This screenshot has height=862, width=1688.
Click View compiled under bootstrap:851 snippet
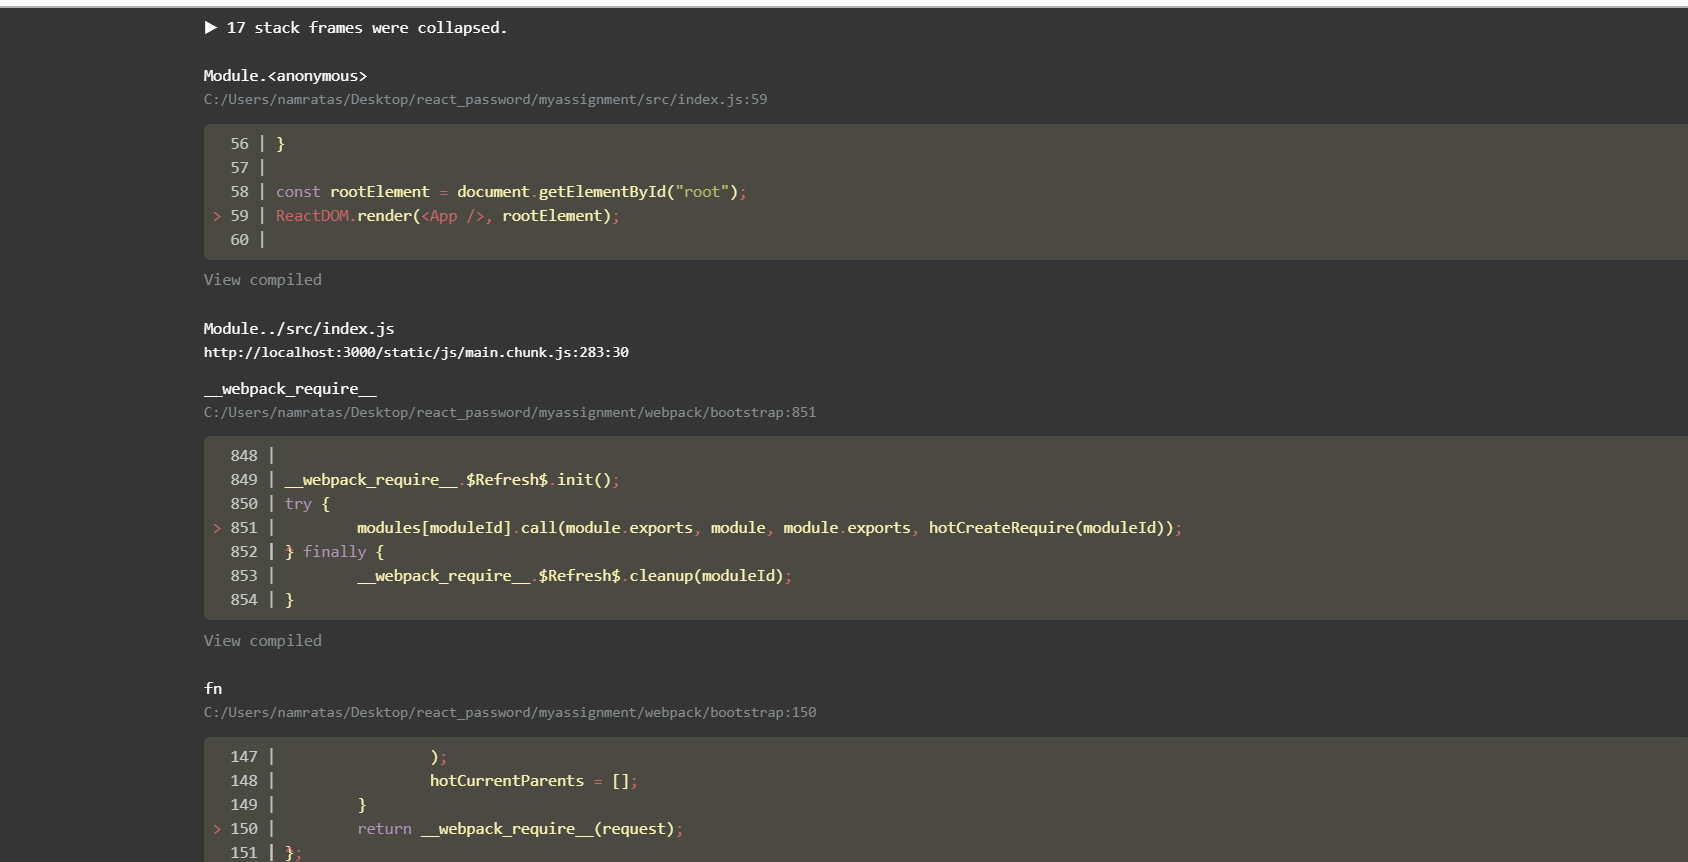[x=263, y=641]
